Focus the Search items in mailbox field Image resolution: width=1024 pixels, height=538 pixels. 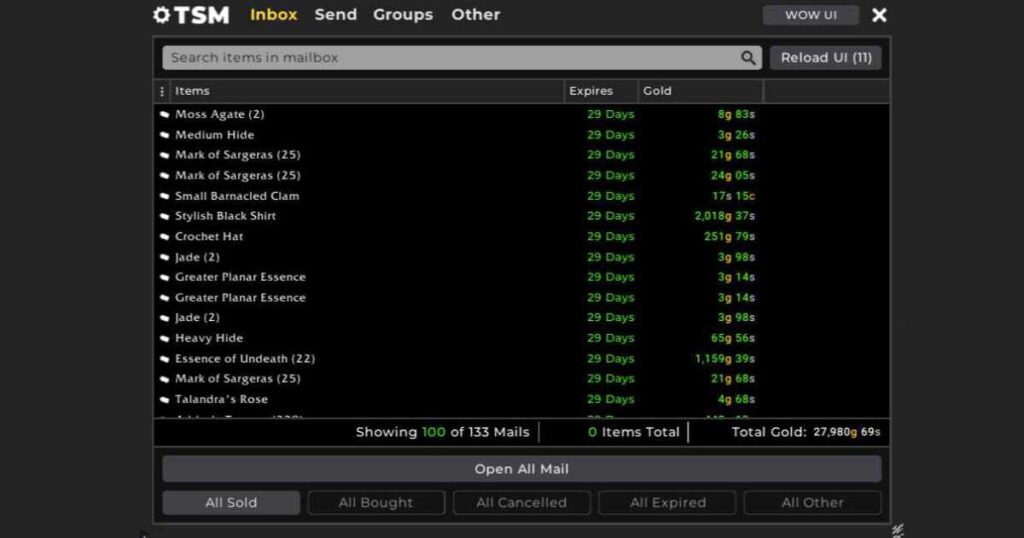pyautogui.click(x=450, y=58)
